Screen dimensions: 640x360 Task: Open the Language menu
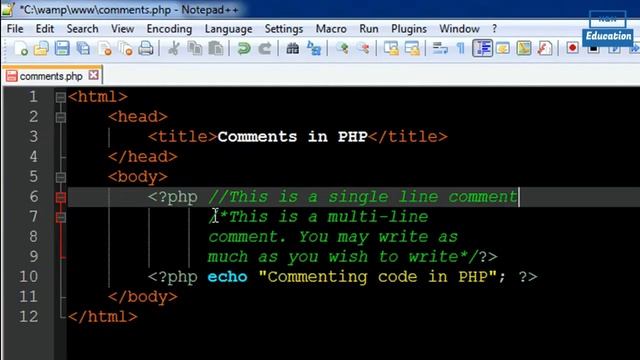pos(228,29)
